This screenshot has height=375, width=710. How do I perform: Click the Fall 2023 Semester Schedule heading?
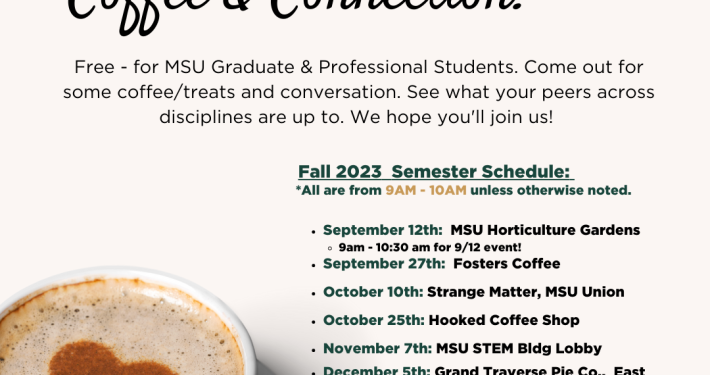click(x=436, y=172)
